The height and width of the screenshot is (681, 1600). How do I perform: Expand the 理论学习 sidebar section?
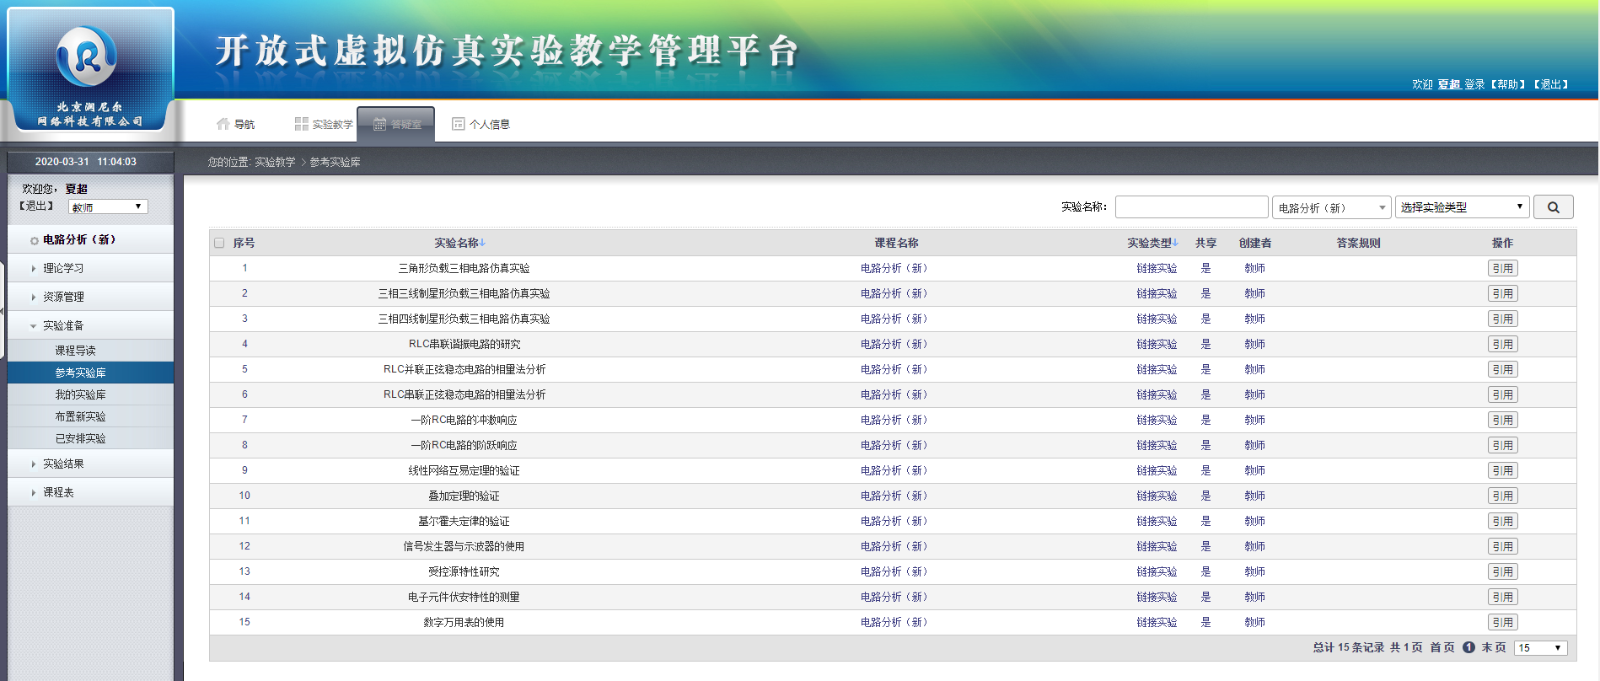click(63, 268)
